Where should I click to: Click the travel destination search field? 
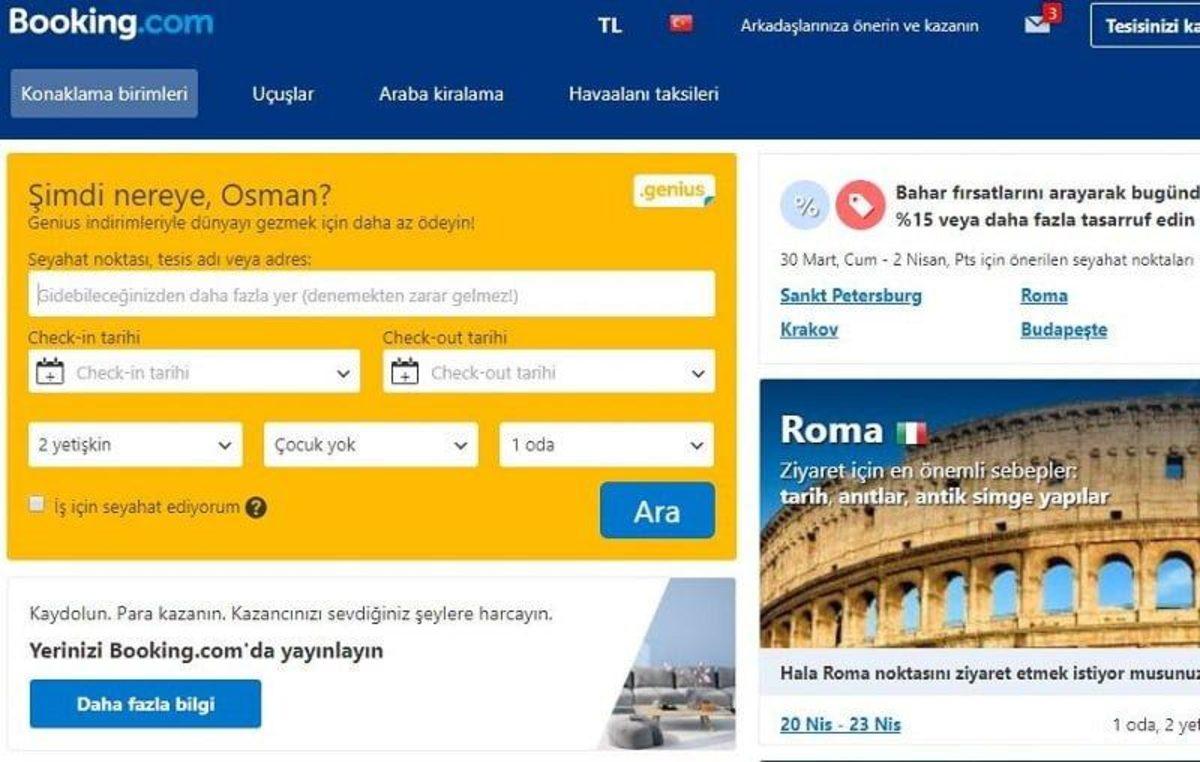tap(370, 295)
